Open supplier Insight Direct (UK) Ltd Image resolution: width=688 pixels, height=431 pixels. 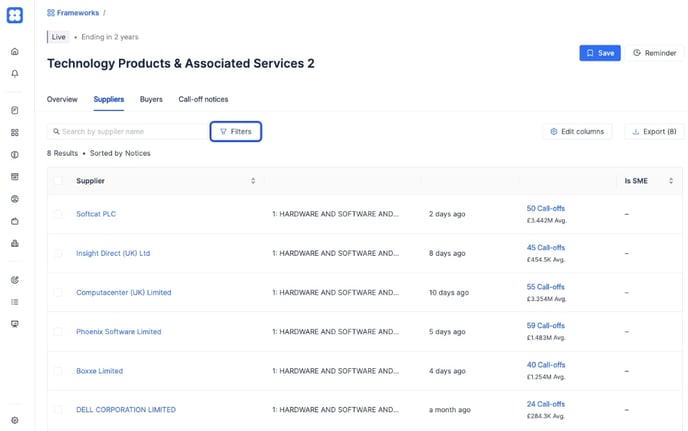113,253
